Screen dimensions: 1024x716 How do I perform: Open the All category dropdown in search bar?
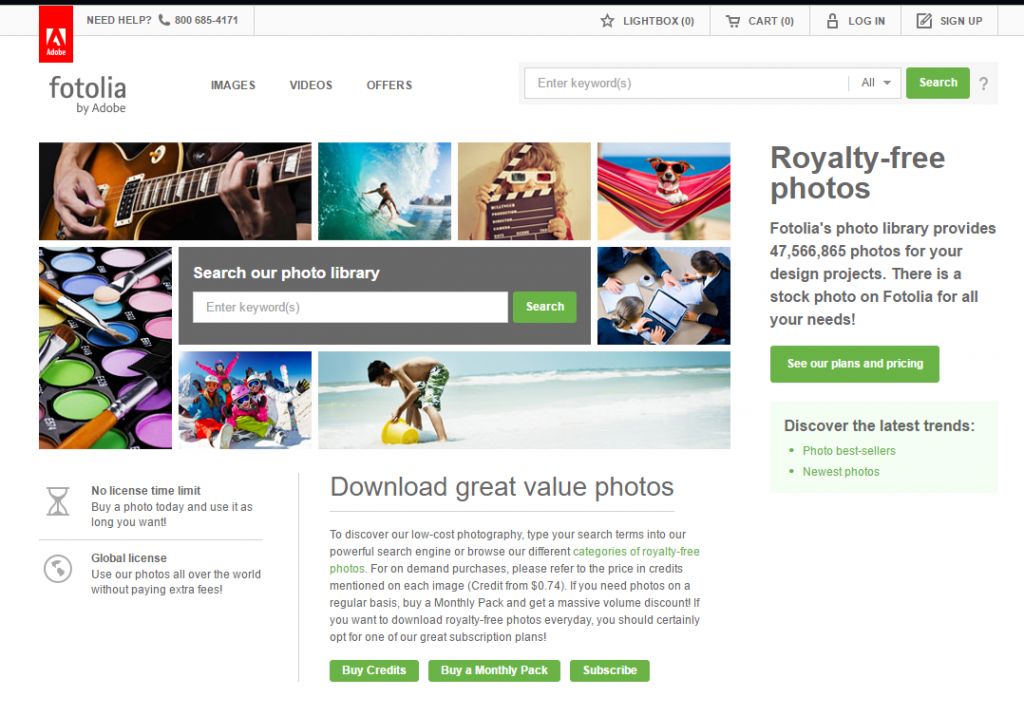click(x=875, y=83)
